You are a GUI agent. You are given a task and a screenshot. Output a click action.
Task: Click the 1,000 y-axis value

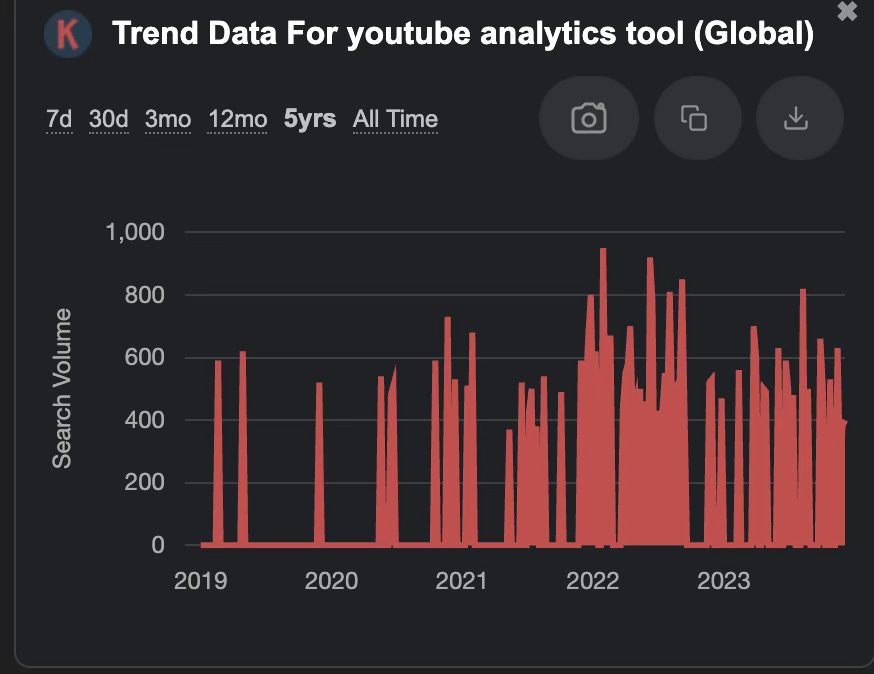(135, 232)
